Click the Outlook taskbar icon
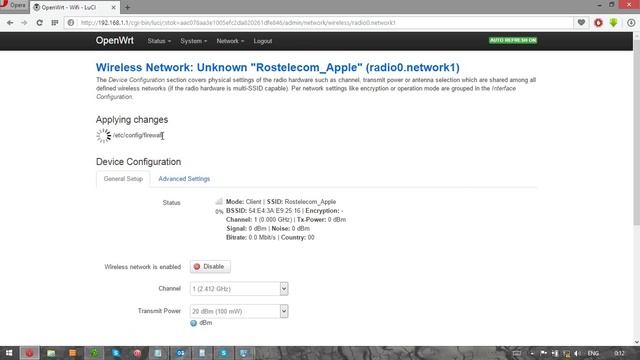The image size is (640, 360). tap(180, 353)
